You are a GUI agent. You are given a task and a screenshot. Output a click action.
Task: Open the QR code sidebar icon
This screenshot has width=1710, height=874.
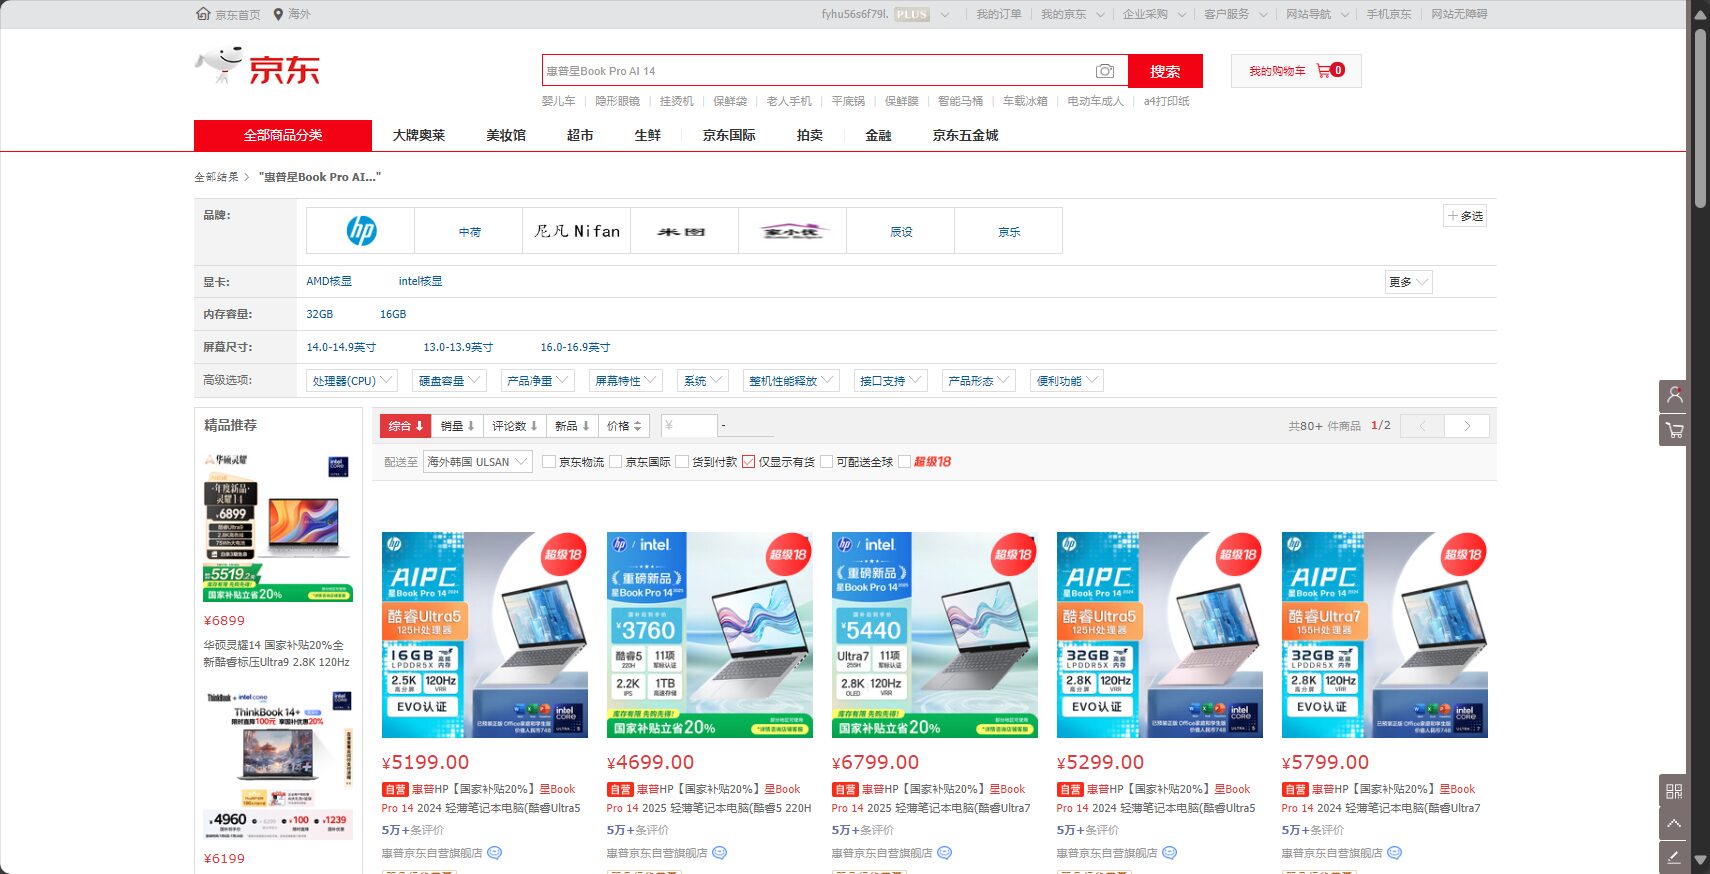[1674, 791]
